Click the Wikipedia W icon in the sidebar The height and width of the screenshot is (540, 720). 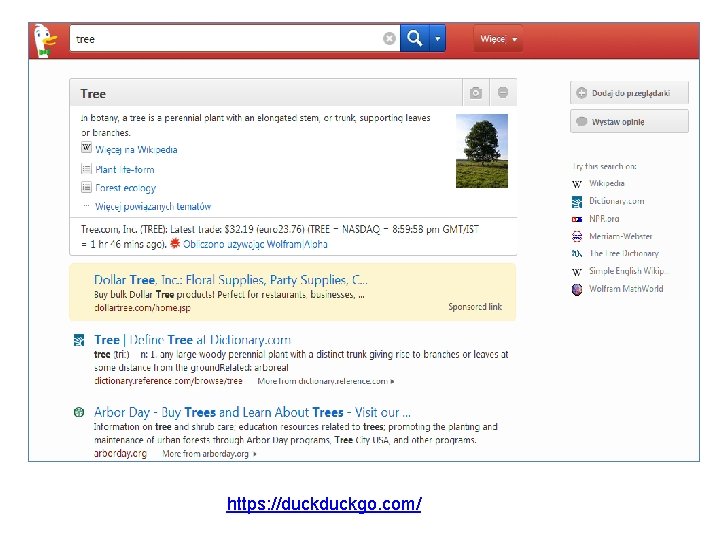(577, 184)
